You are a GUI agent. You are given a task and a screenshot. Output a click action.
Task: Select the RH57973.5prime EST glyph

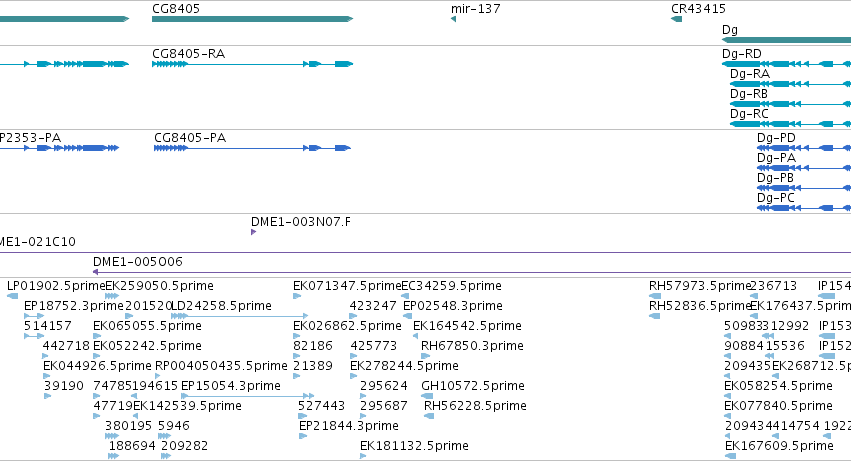[x=655, y=296]
